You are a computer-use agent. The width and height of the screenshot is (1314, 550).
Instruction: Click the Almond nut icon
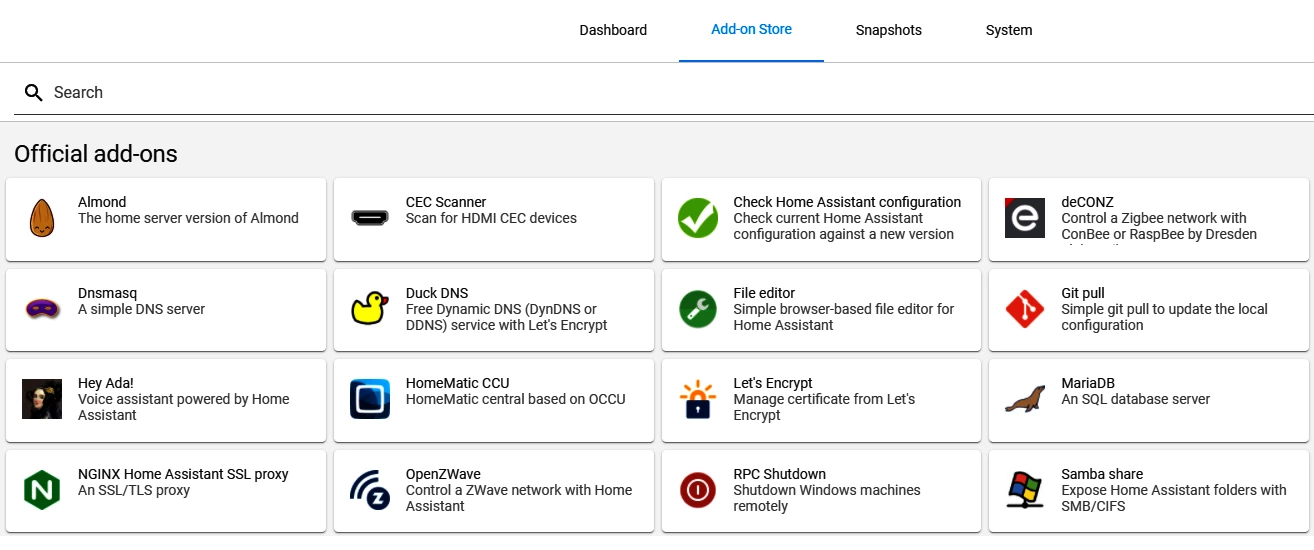coord(42,218)
